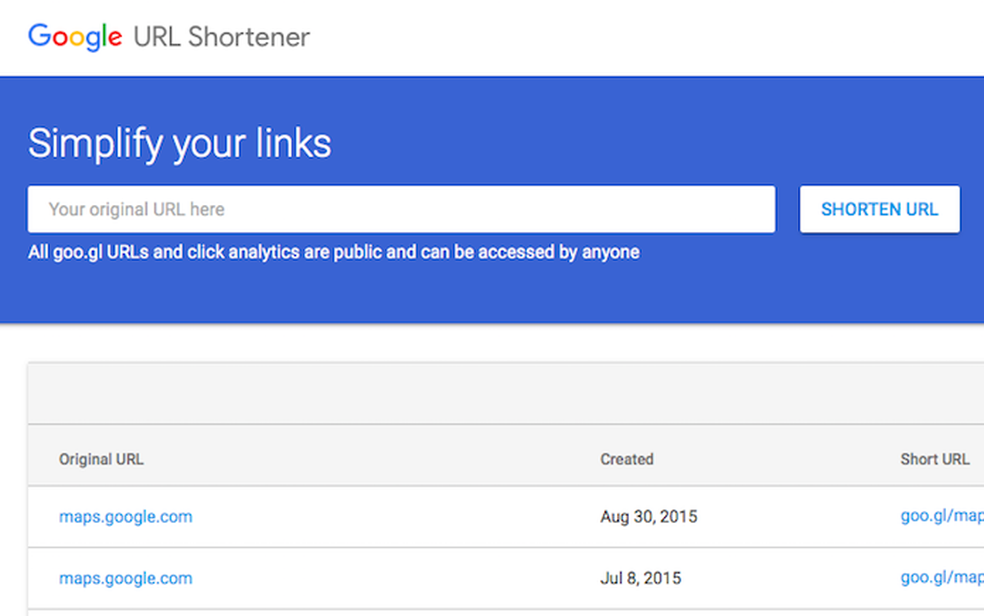The width and height of the screenshot is (984, 616).
Task: Select the Aug 30, 2015 date cell
Action: 648,517
